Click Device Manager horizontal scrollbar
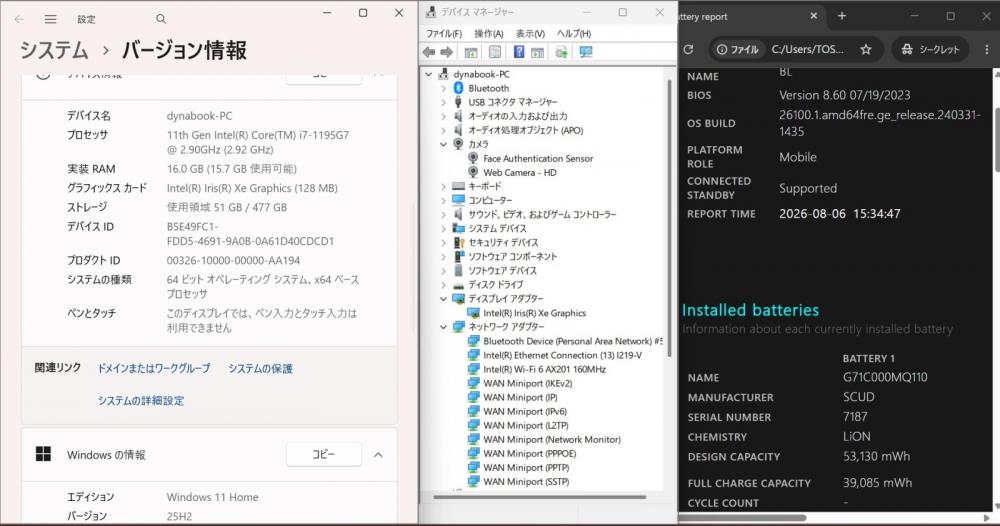 pyautogui.click(x=540, y=496)
